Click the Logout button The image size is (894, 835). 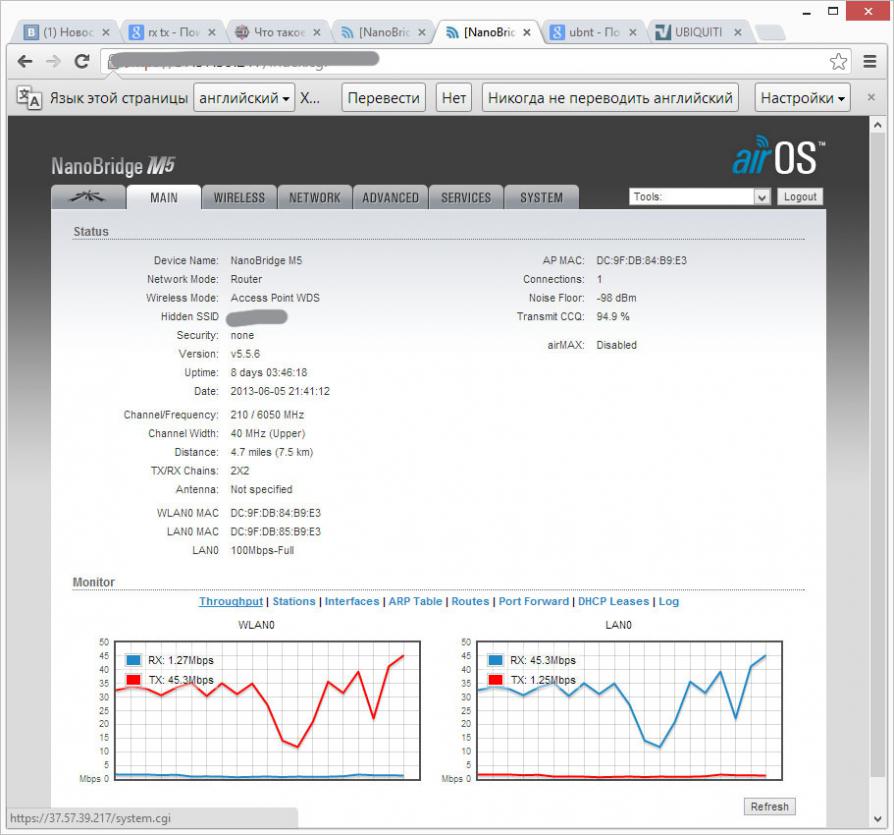(x=800, y=197)
